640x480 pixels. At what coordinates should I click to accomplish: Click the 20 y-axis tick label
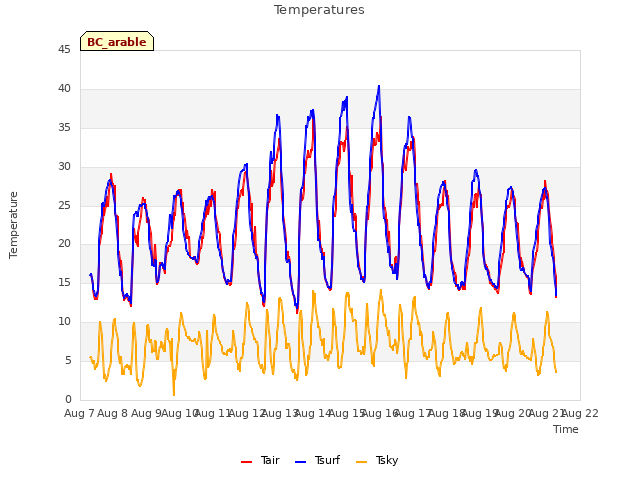(x=64, y=244)
